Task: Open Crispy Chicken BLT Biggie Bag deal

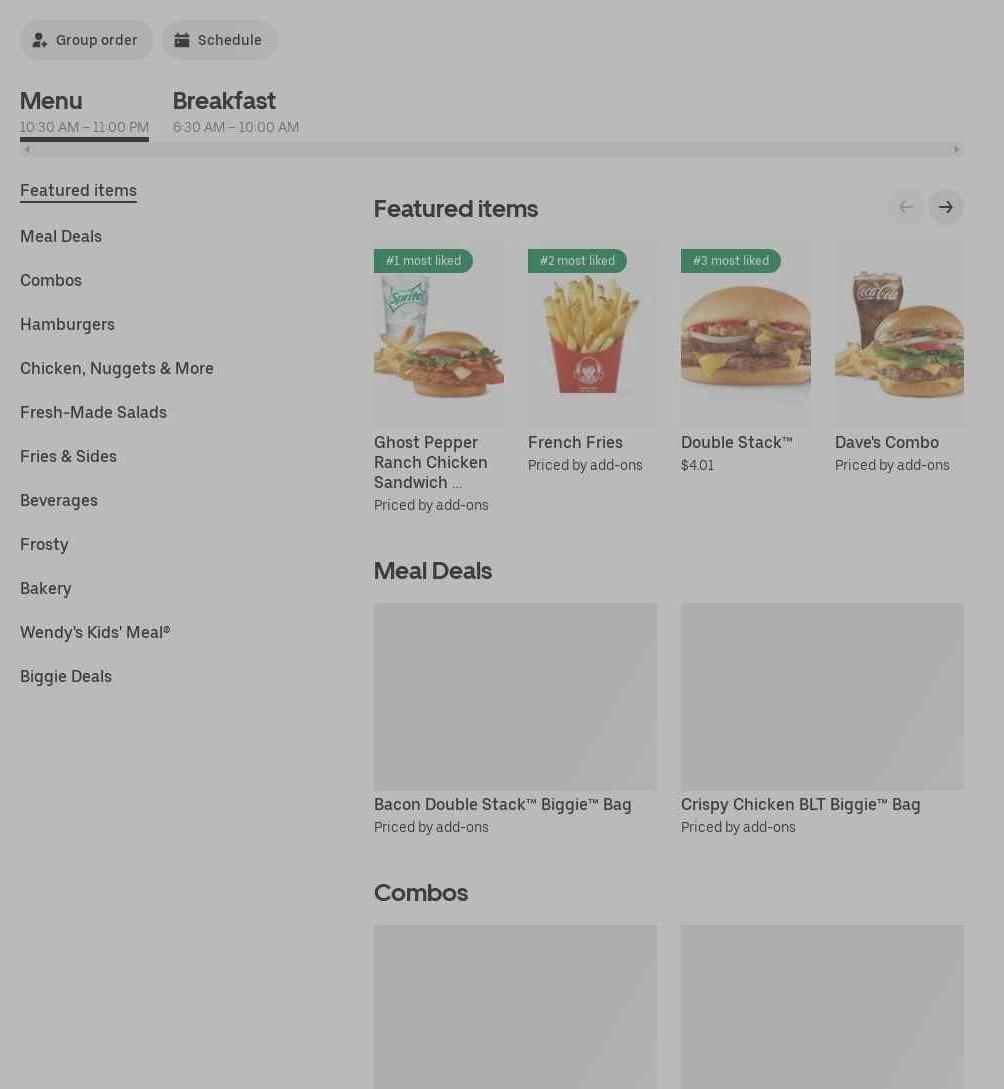Action: tap(822, 720)
